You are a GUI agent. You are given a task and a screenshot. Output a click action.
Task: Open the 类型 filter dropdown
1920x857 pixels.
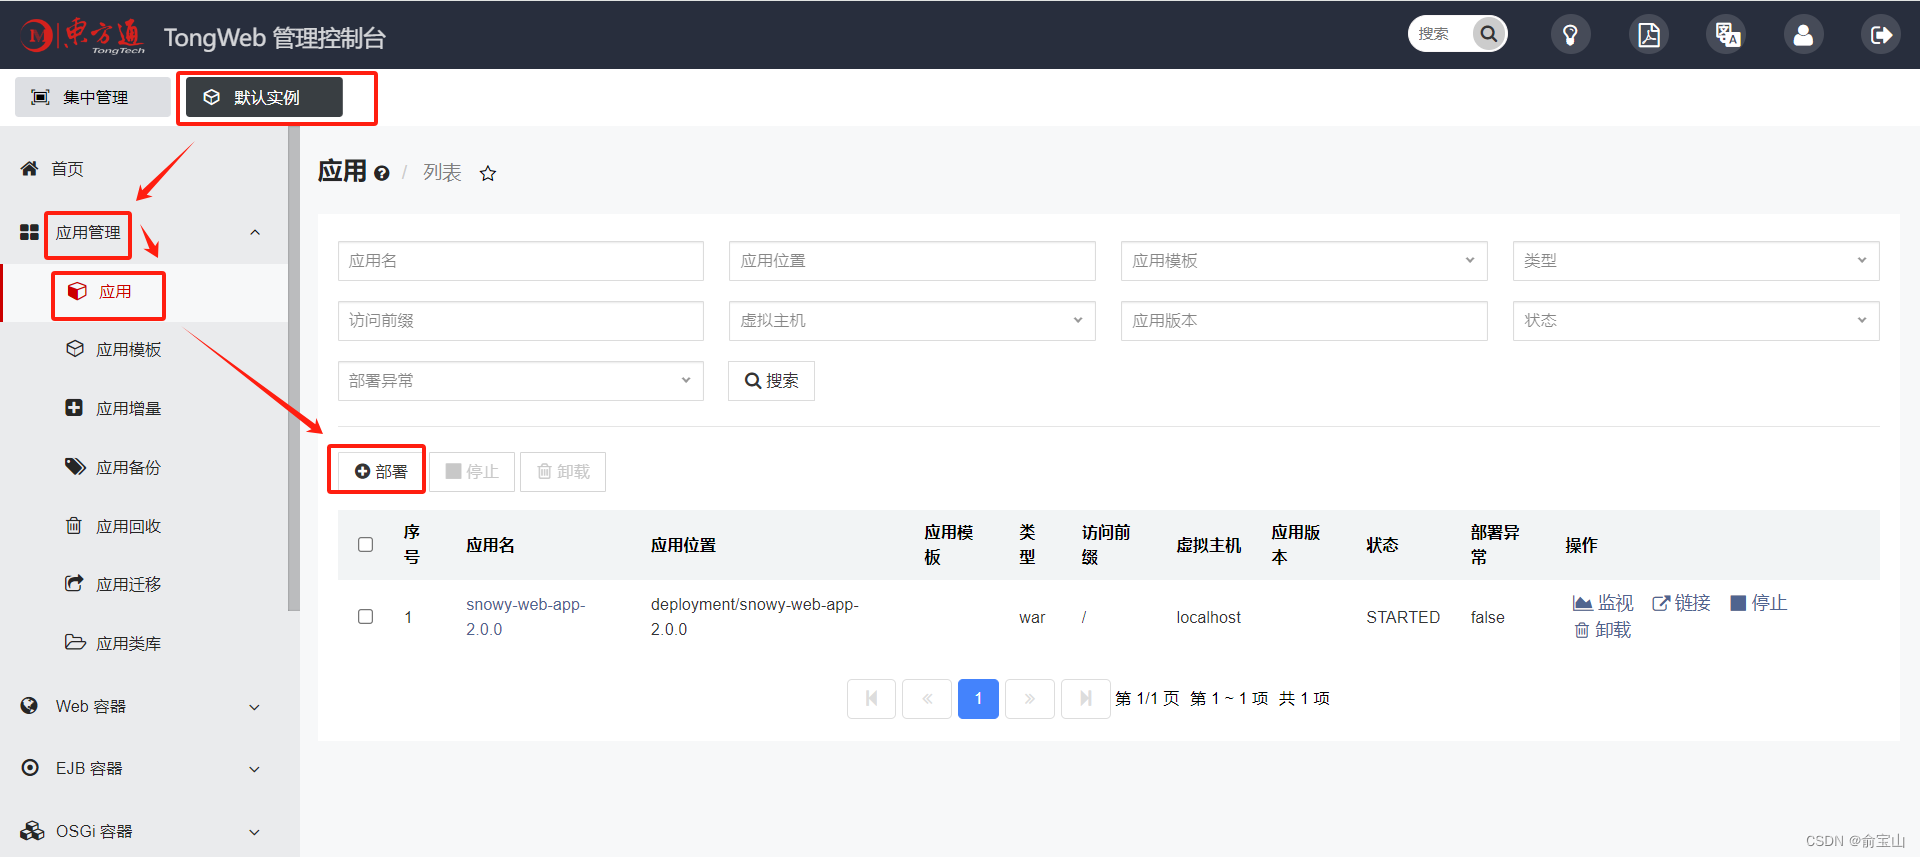click(x=1696, y=261)
